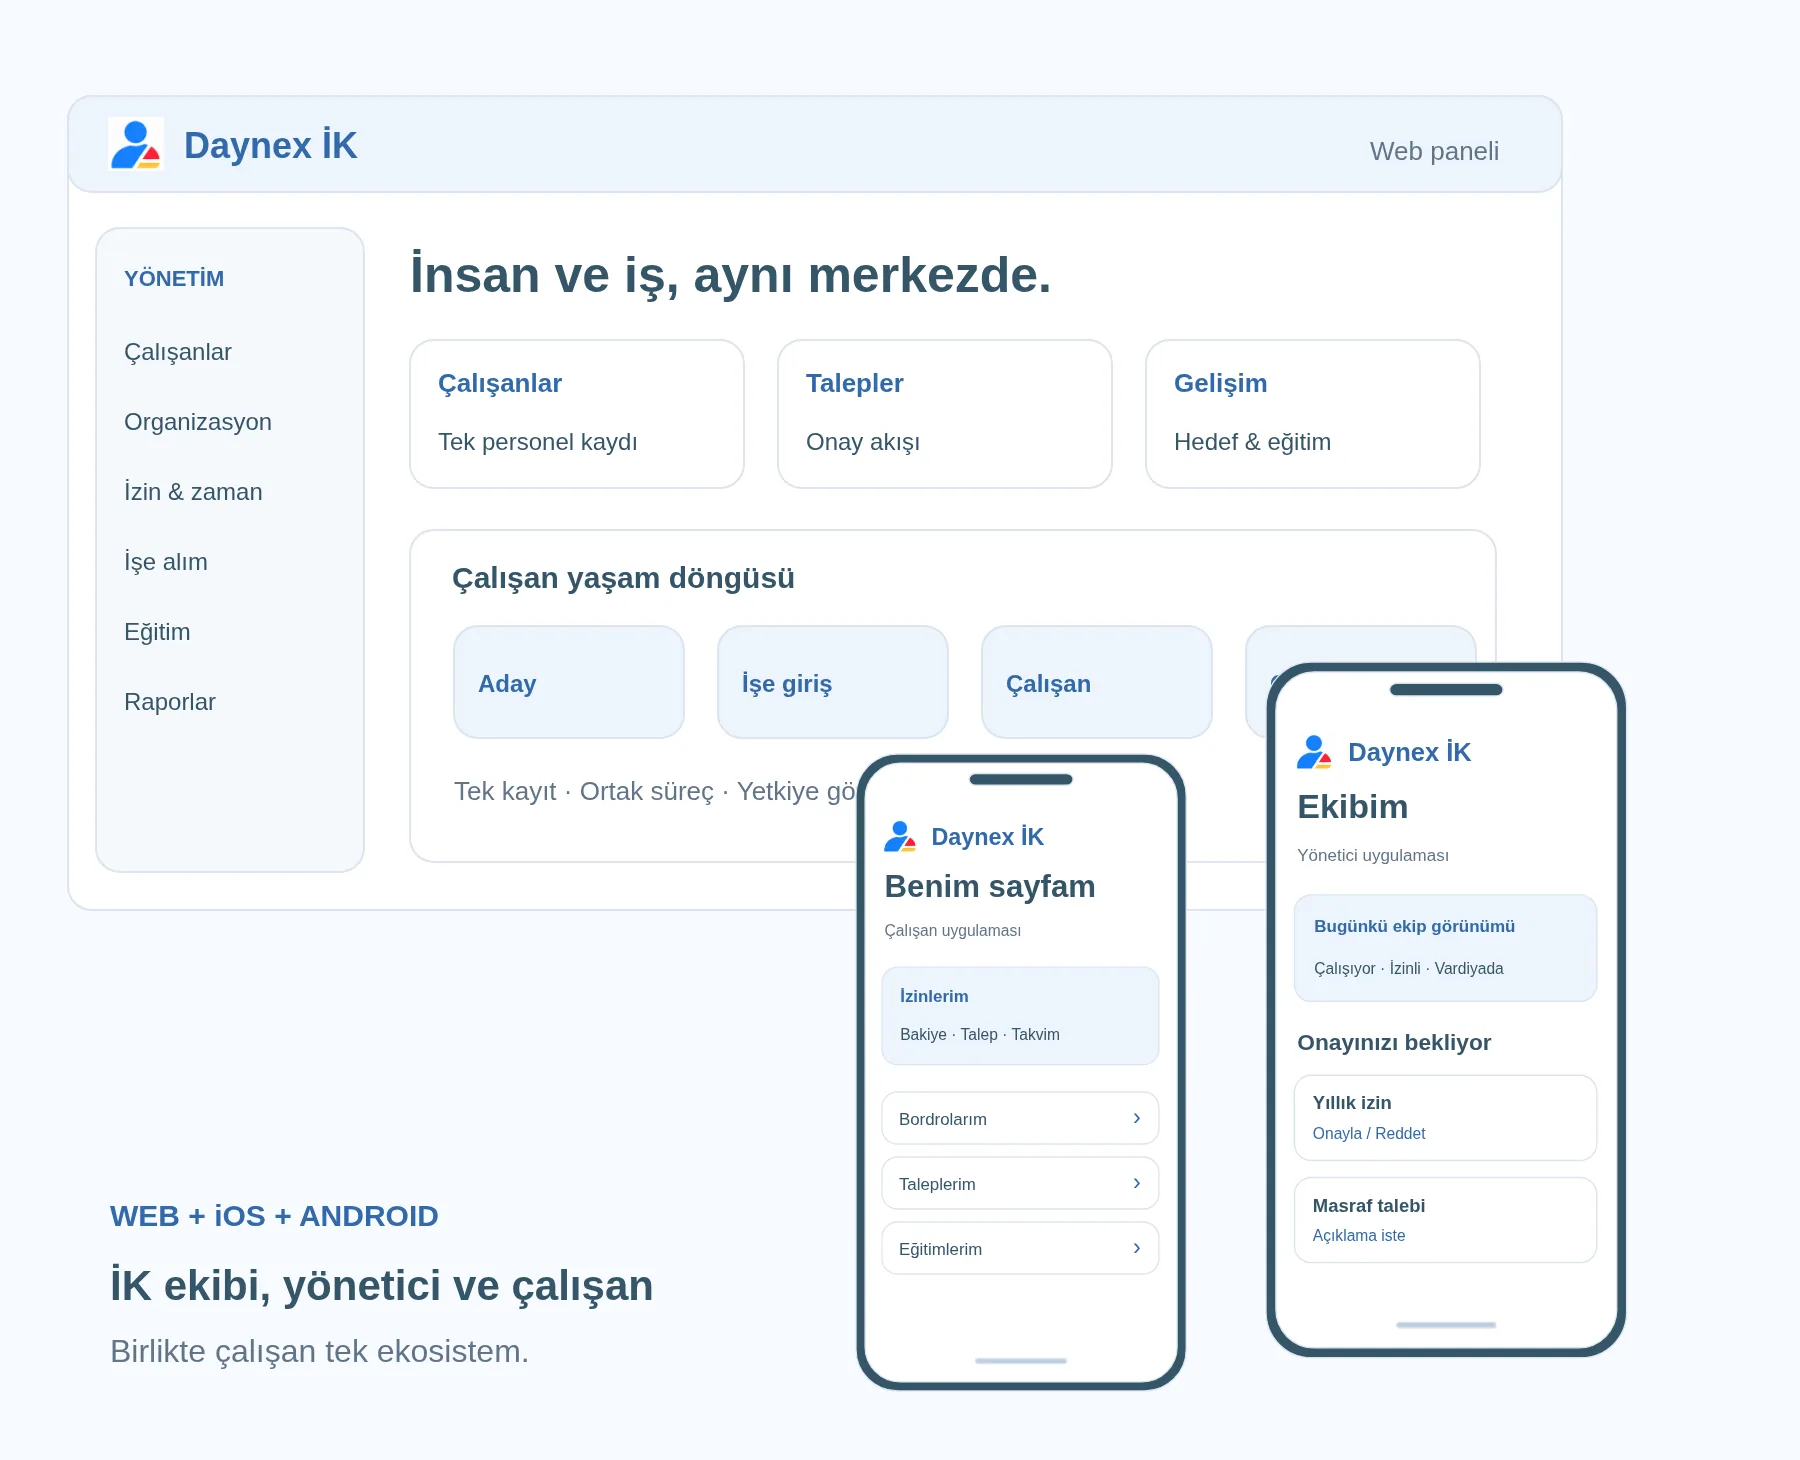Viewport: 1800px width, 1460px height.
Task: Select Eğitim in the sidebar menu
Action: pos(157,632)
